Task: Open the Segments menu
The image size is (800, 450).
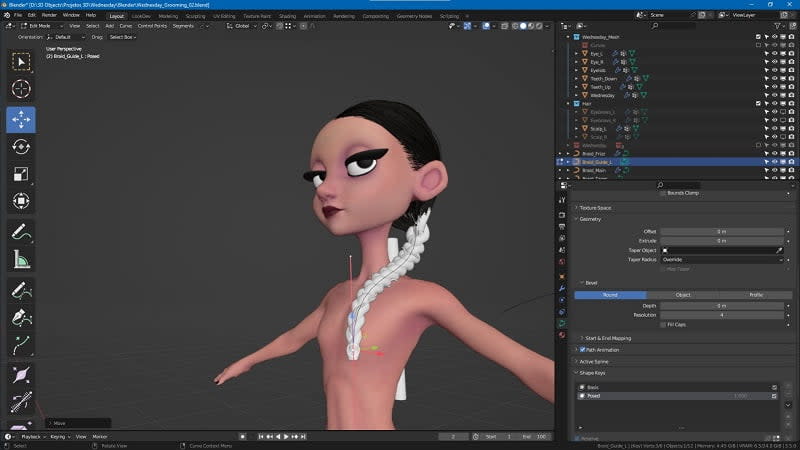Action: point(183,26)
